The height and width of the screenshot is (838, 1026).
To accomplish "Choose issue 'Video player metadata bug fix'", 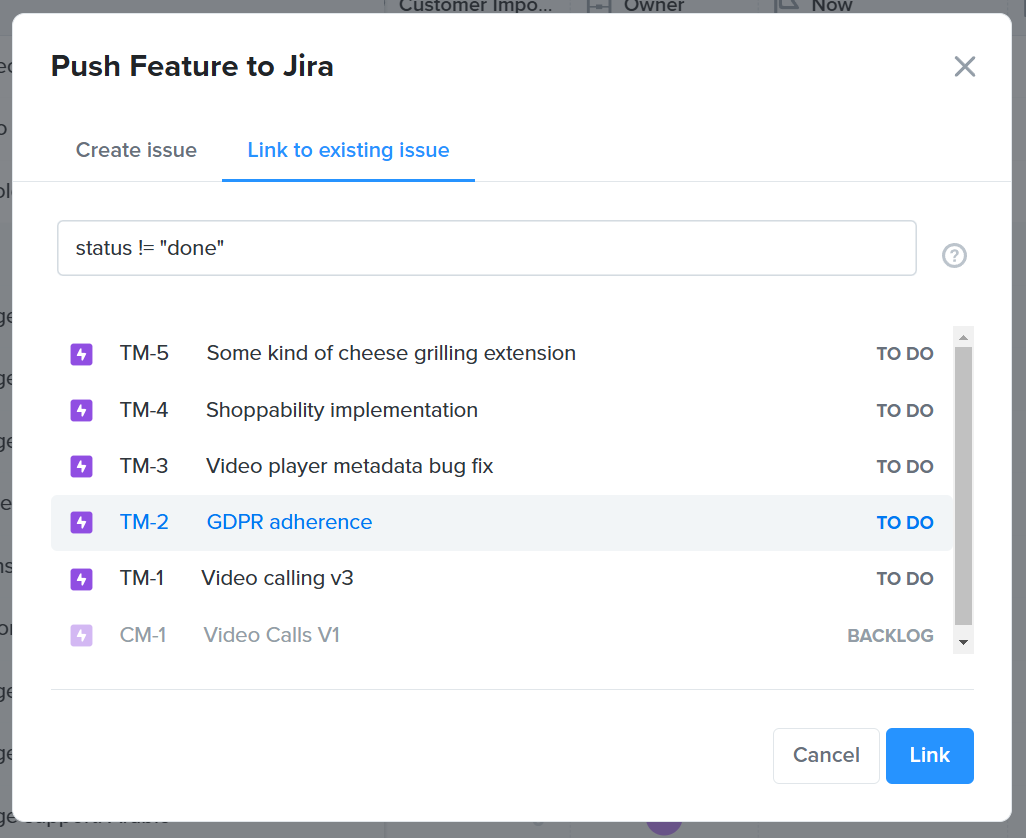I will pos(502,466).
